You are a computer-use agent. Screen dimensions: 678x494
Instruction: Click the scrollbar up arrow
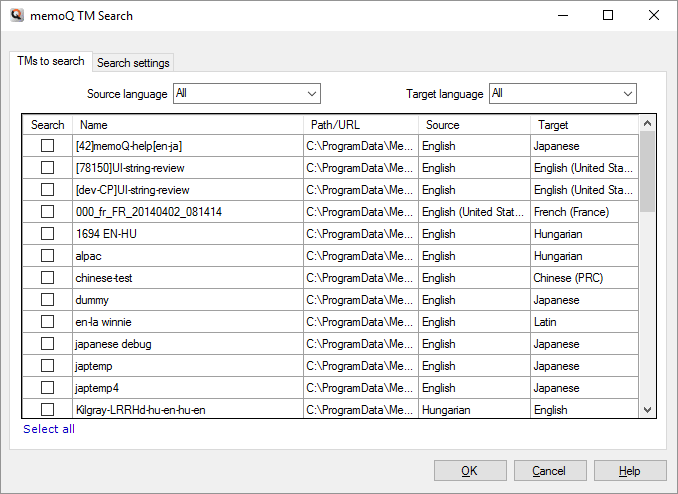pos(647,124)
